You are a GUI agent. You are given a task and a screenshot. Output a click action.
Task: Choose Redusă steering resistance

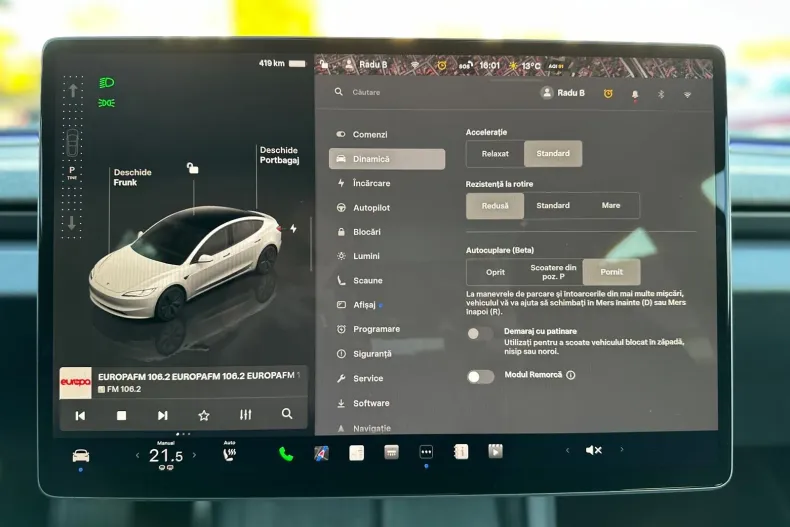[495, 206]
